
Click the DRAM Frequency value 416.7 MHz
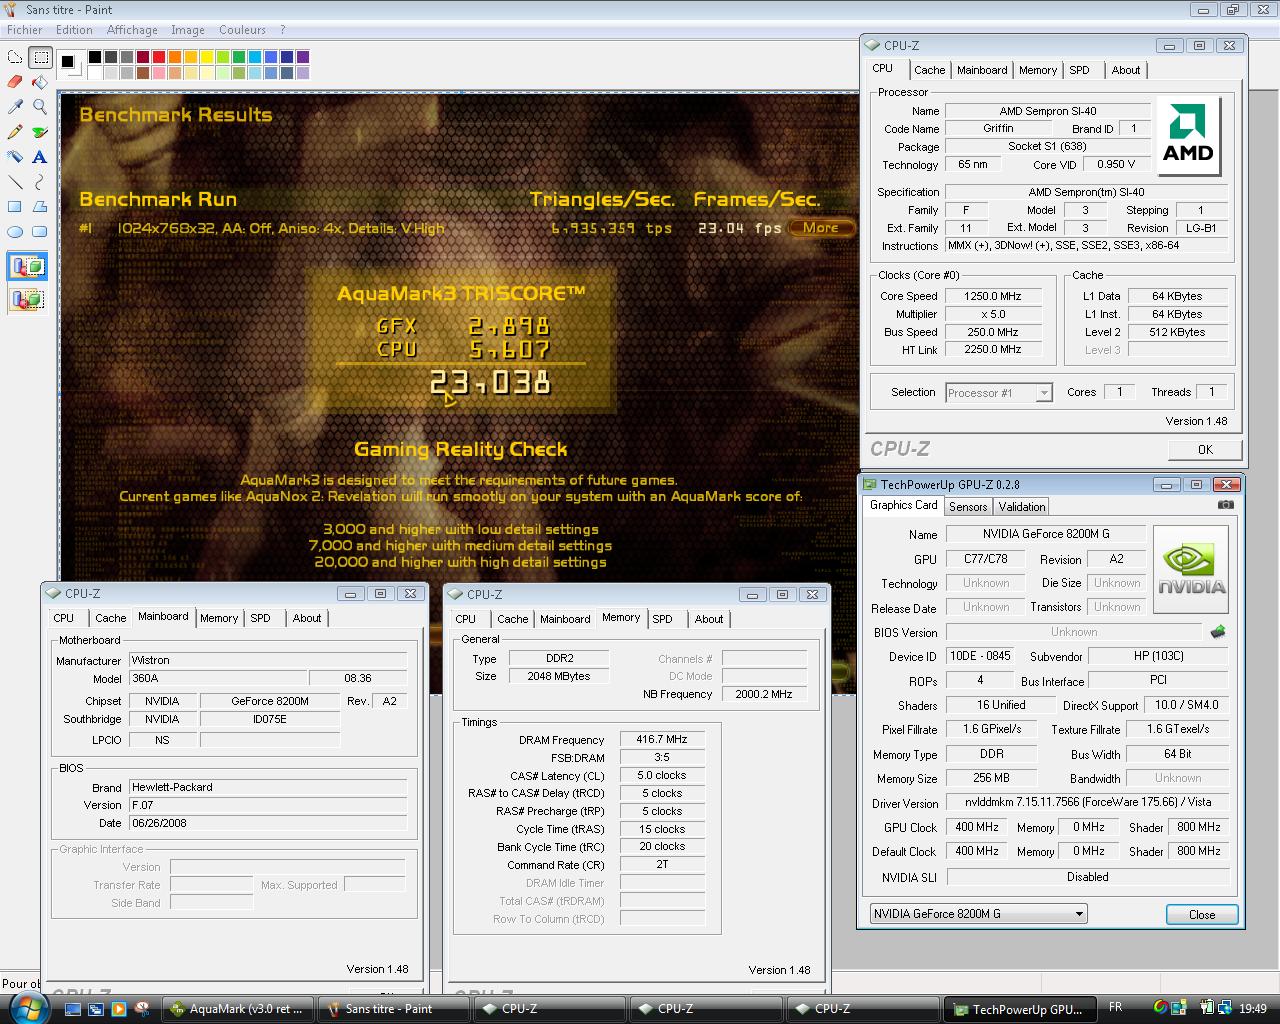662,740
